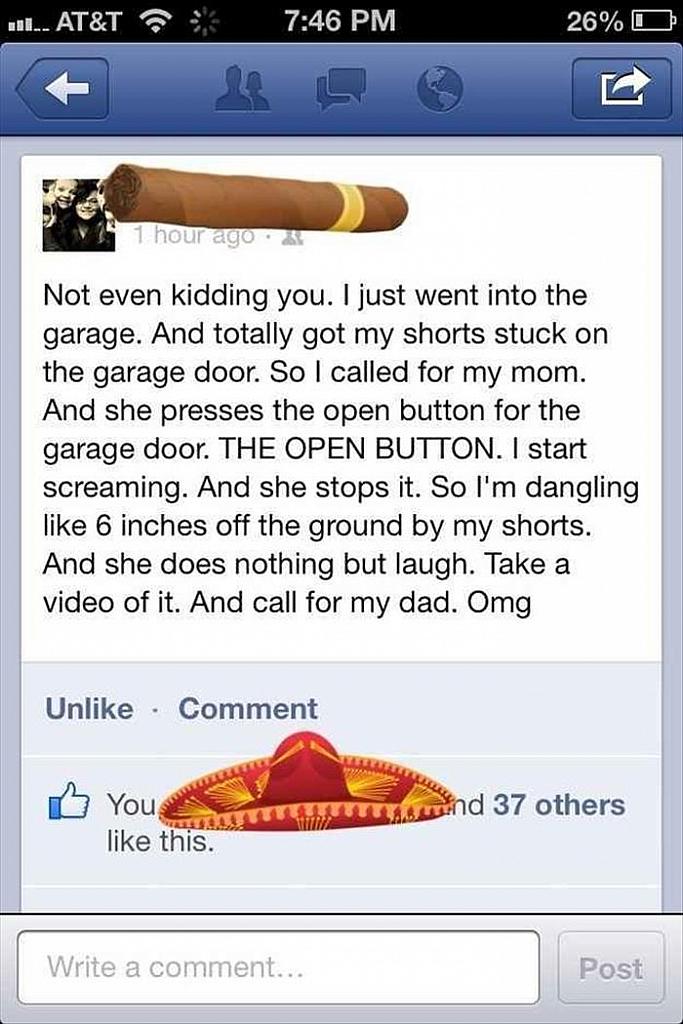The width and height of the screenshot is (683, 1024).
Task: Tap the back arrow button
Action: (63, 89)
